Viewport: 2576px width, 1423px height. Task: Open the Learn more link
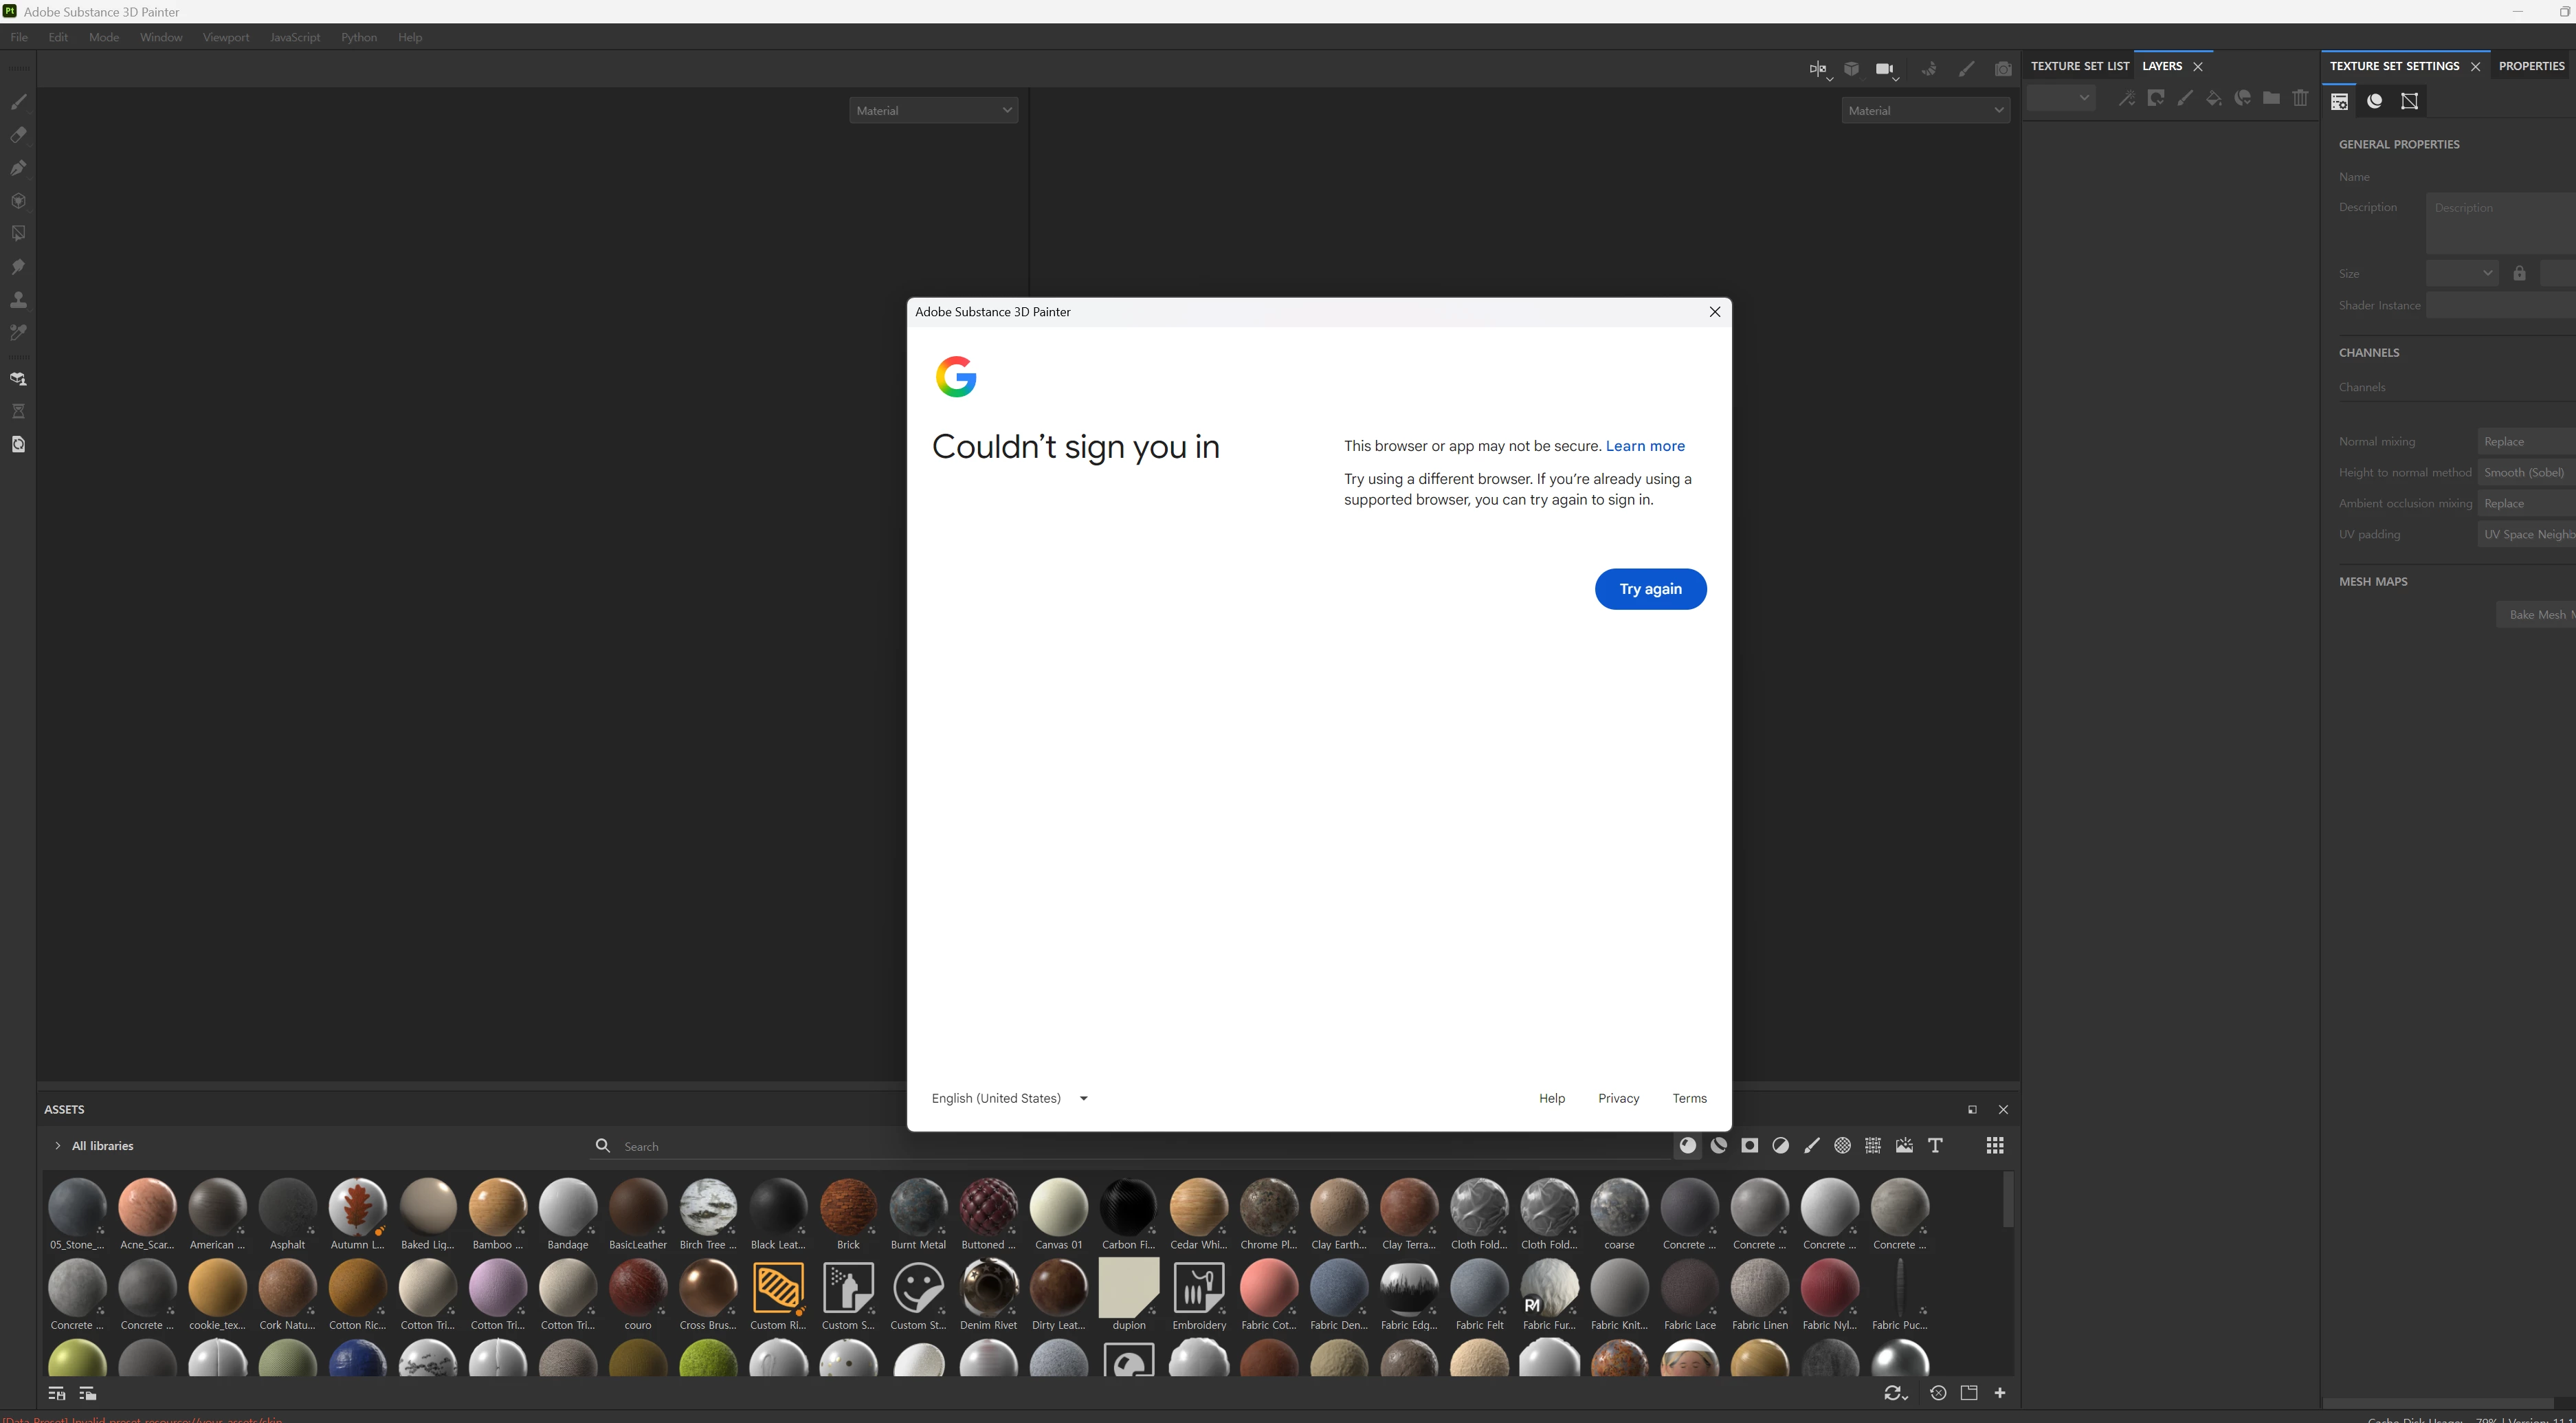click(x=1645, y=446)
